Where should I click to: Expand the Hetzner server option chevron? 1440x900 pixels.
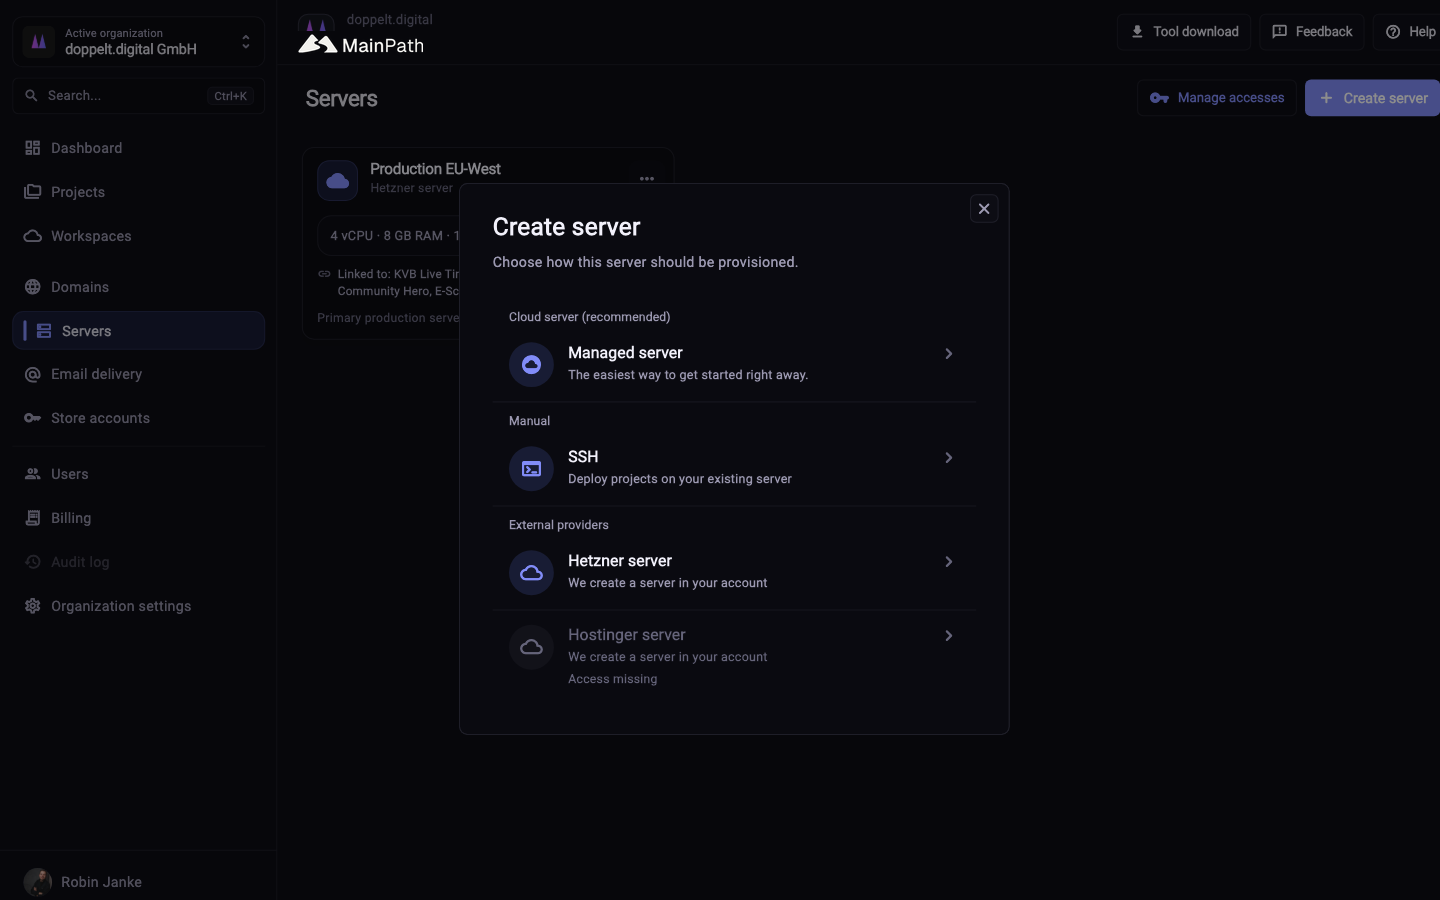pos(949,561)
